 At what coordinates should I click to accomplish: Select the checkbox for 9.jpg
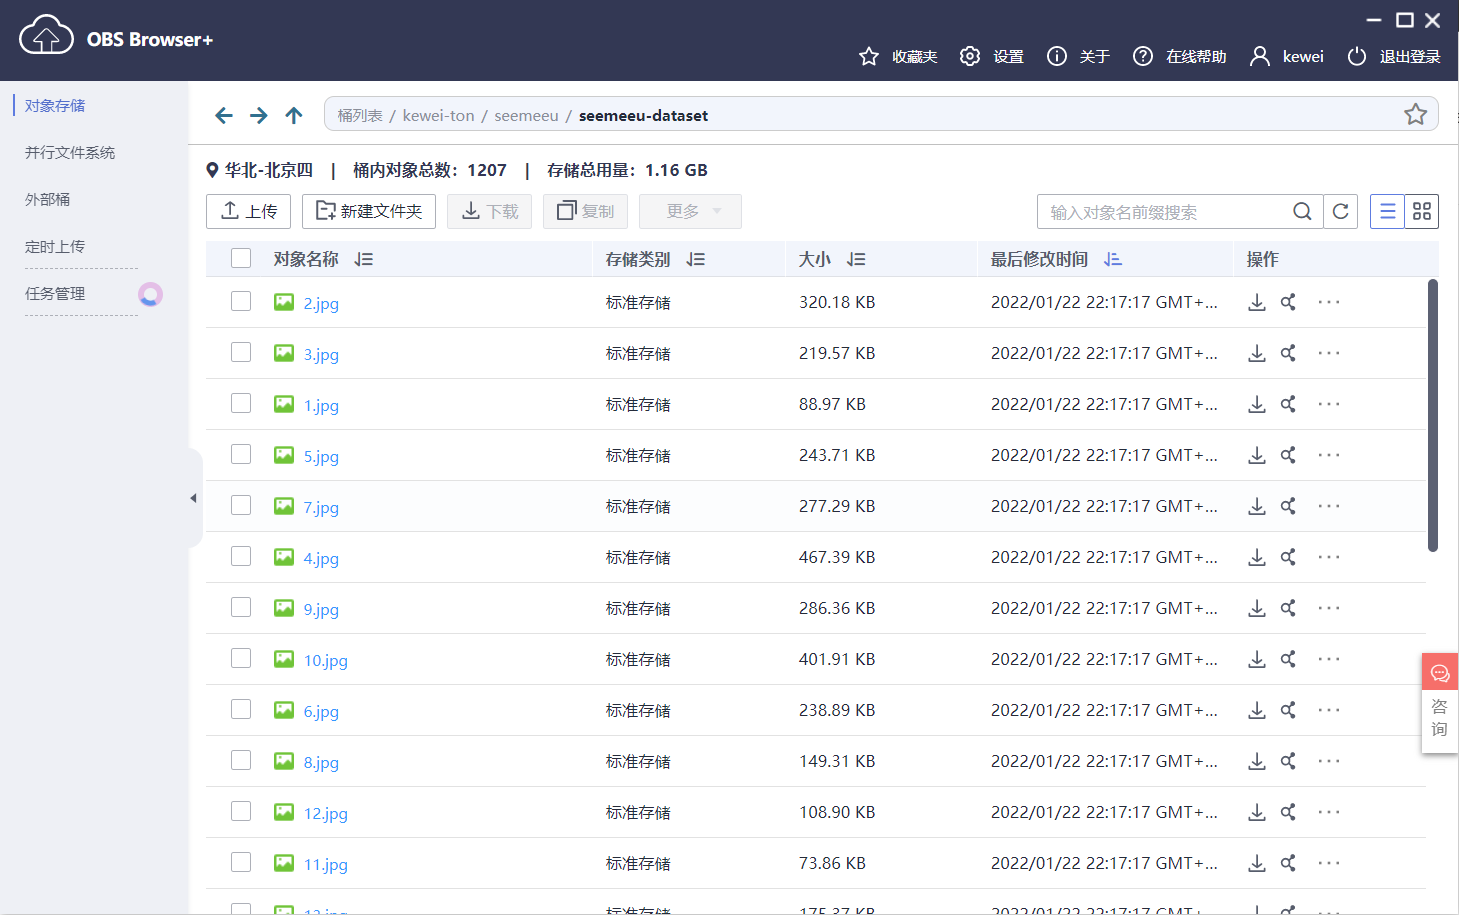coord(241,607)
